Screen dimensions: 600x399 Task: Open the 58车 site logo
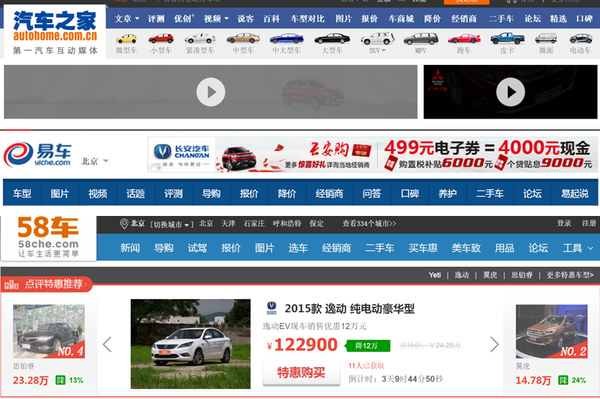pyautogui.click(x=48, y=237)
